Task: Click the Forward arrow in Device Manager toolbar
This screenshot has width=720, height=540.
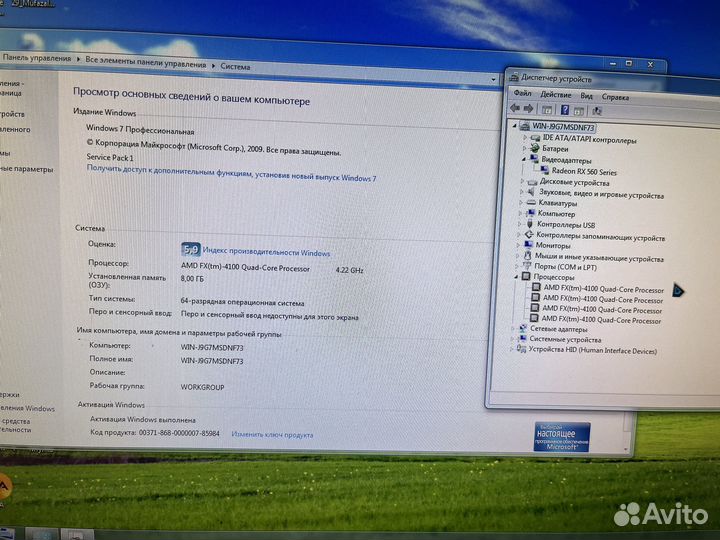Action: (528, 109)
